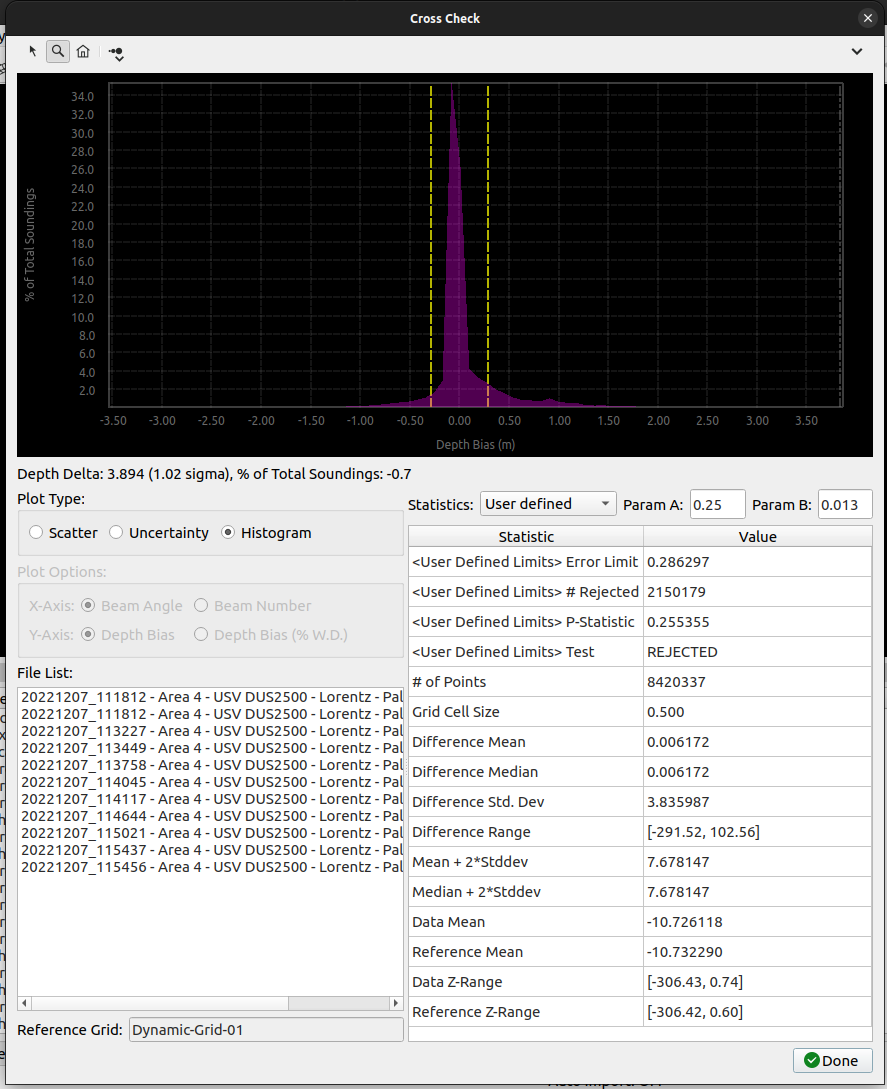Activate the zoom magnifier tool
The height and width of the screenshot is (1089, 887).
(x=58, y=51)
